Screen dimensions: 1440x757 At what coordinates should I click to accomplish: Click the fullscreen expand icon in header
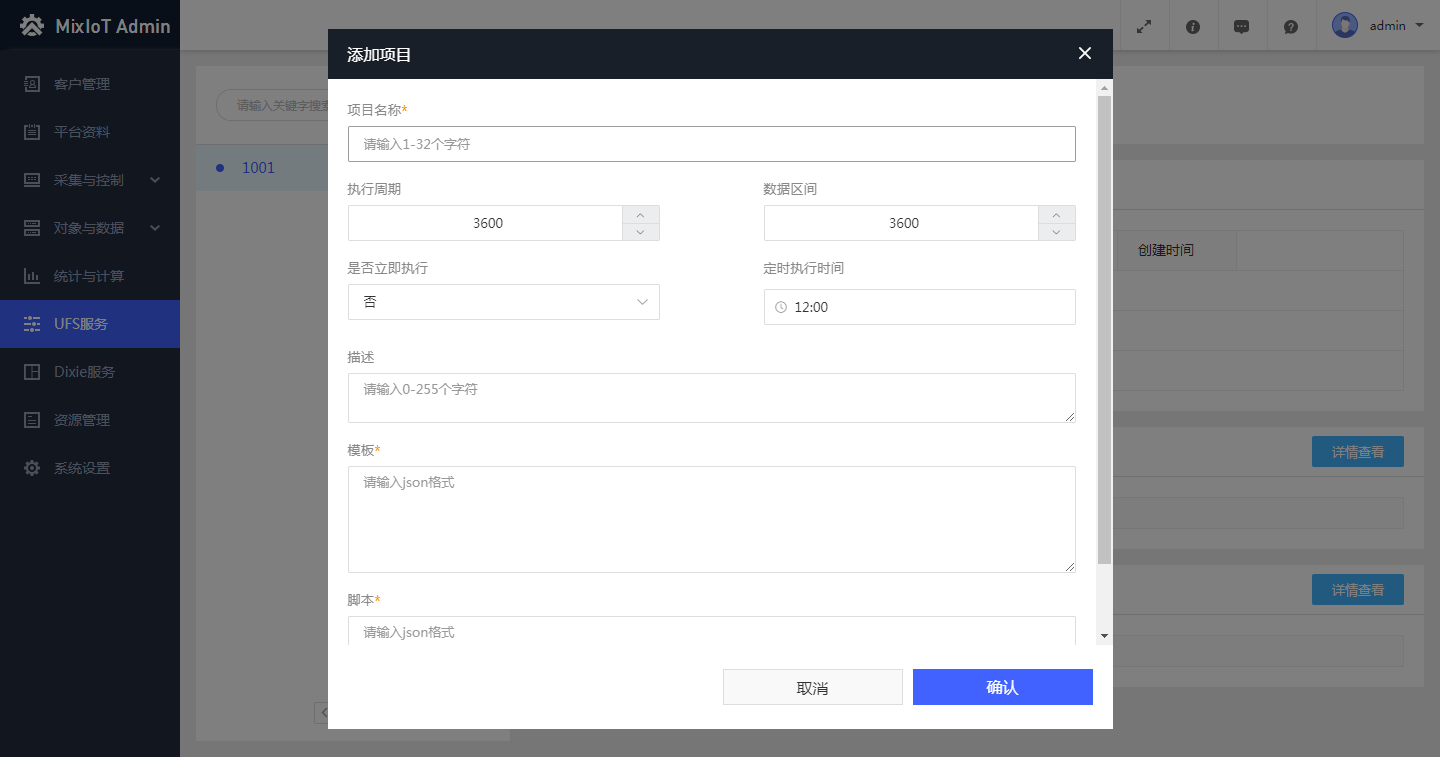pyautogui.click(x=1144, y=27)
